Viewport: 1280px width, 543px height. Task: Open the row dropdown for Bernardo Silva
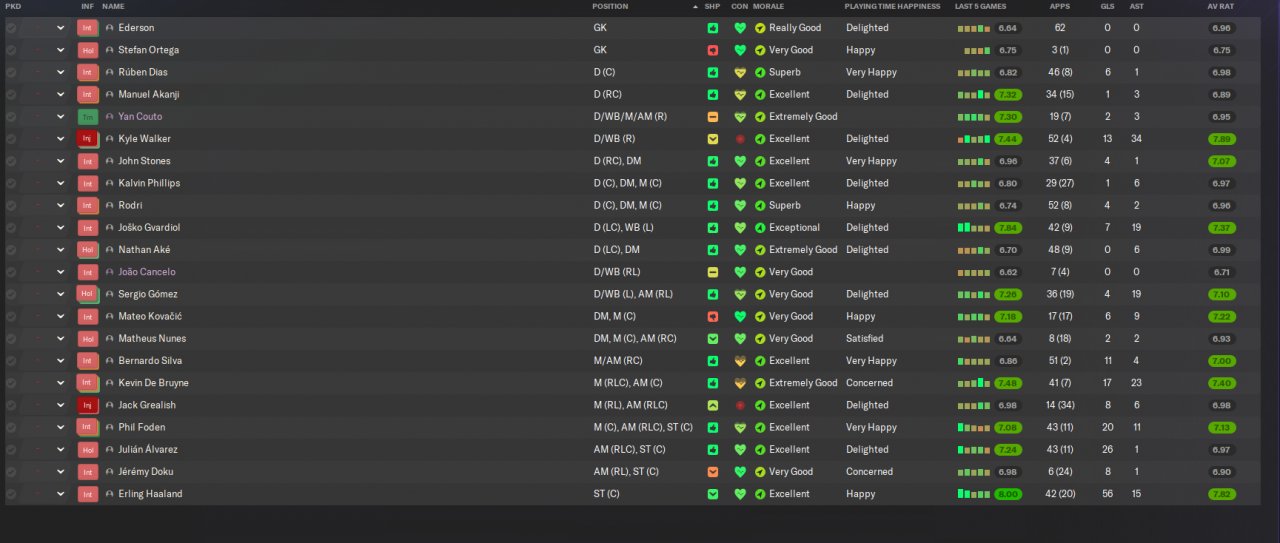[x=60, y=361]
